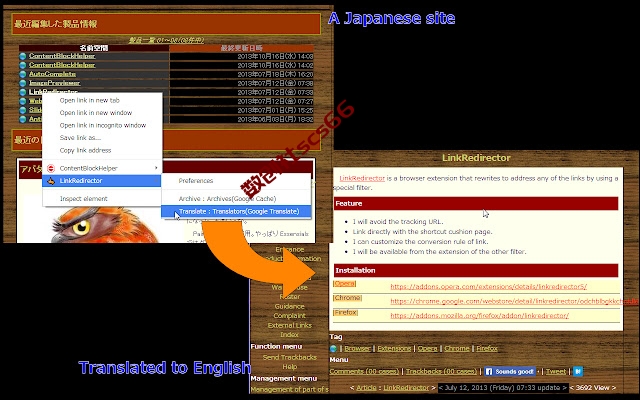This screenshot has width=640, height=400.
Task: Click the Chrome label in Installation
Action: pos(347,298)
